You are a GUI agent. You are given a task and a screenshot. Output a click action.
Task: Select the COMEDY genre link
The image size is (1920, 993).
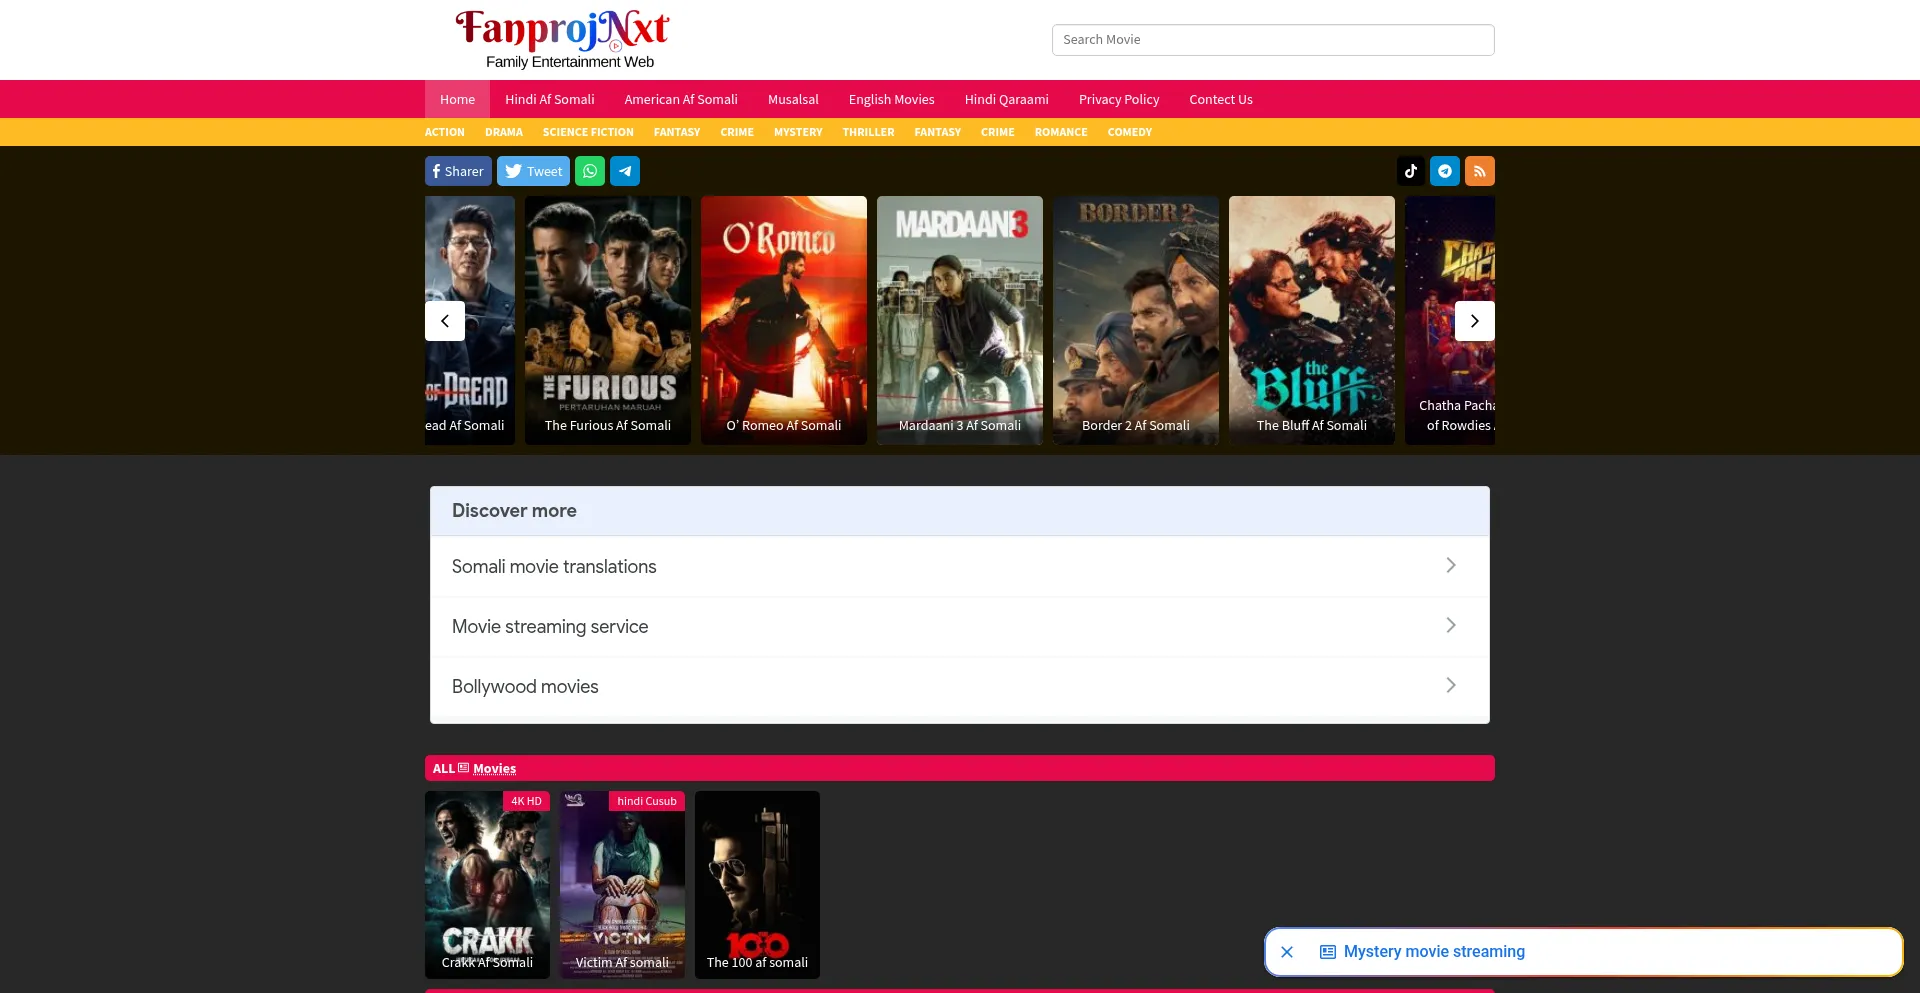[1130, 132]
